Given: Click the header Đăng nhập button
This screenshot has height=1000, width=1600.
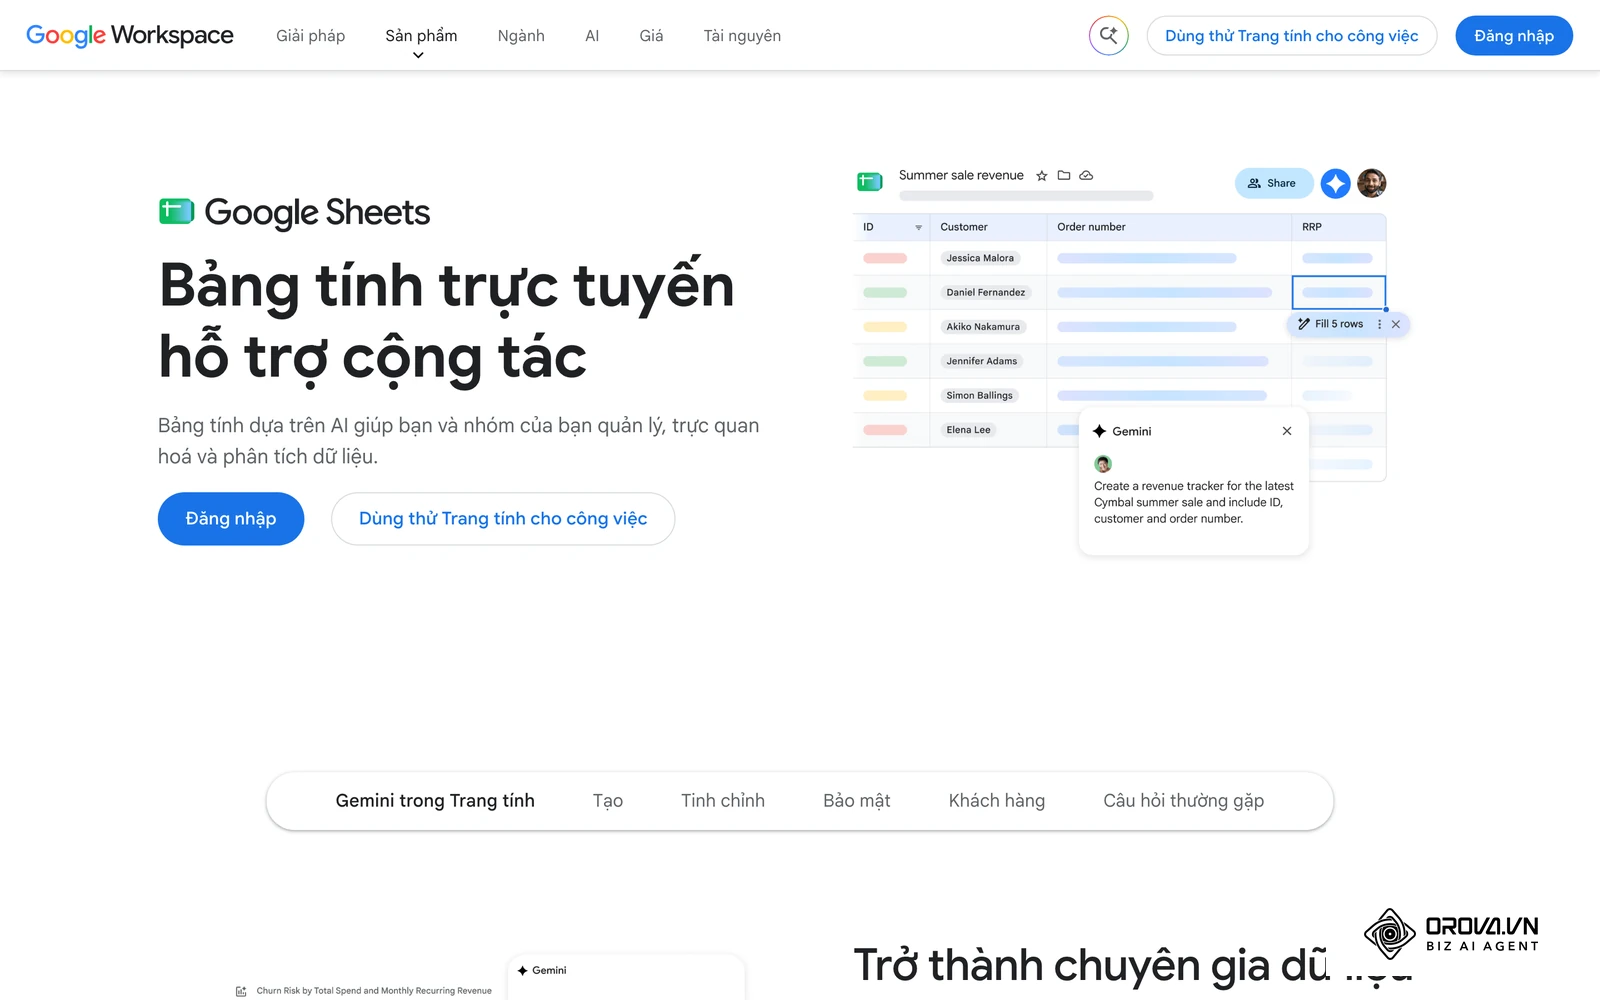Looking at the screenshot, I should coord(1514,36).
